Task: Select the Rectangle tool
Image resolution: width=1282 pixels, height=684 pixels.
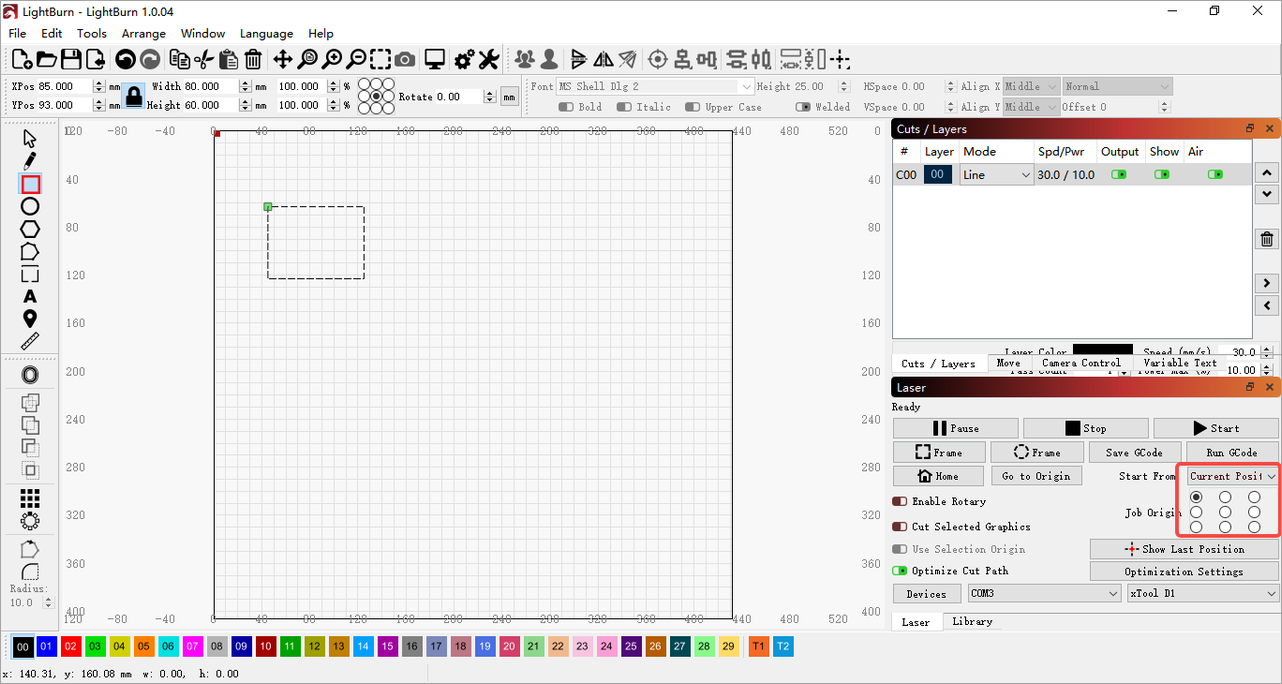Action: pos(30,184)
